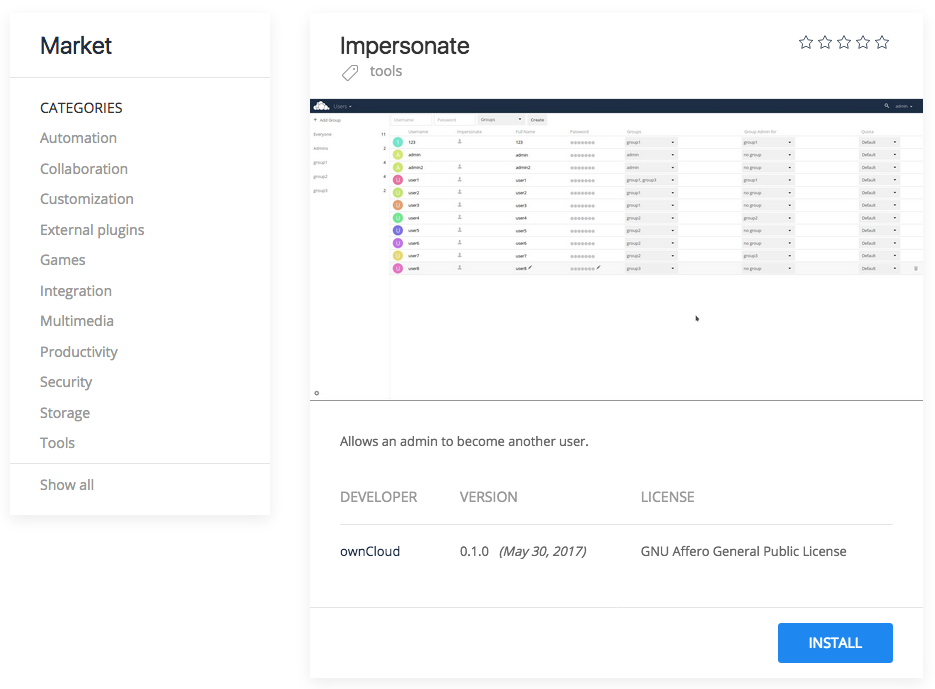Image resolution: width=935 pixels, height=689 pixels.
Task: Click the search magnifier in the preview toolbar
Action: [x=886, y=105]
